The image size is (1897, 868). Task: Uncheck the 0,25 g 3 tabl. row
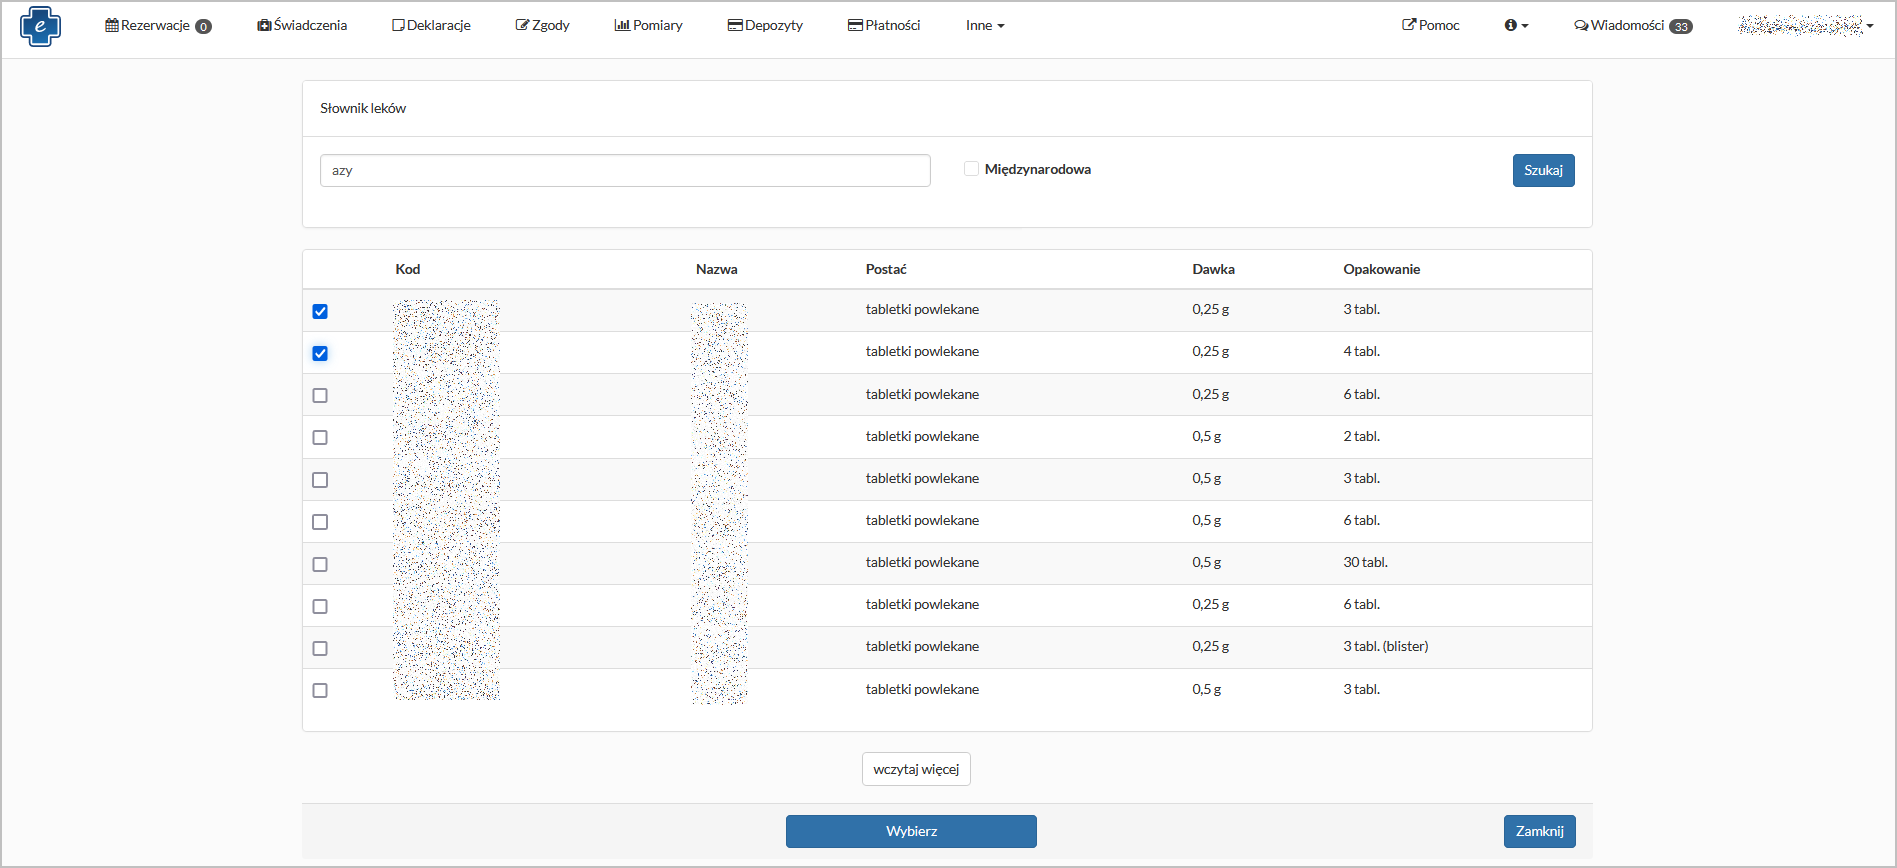pos(320,311)
